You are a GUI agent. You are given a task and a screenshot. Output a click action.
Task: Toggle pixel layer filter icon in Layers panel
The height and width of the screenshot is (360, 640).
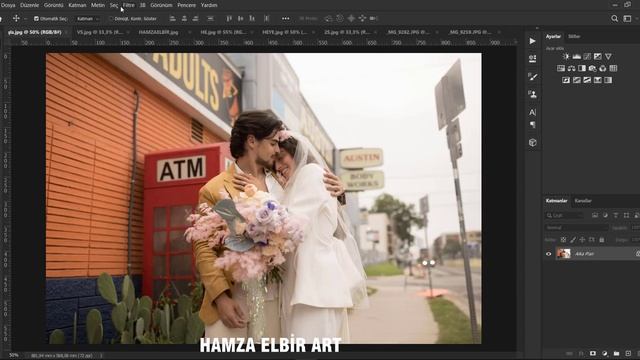595,215
